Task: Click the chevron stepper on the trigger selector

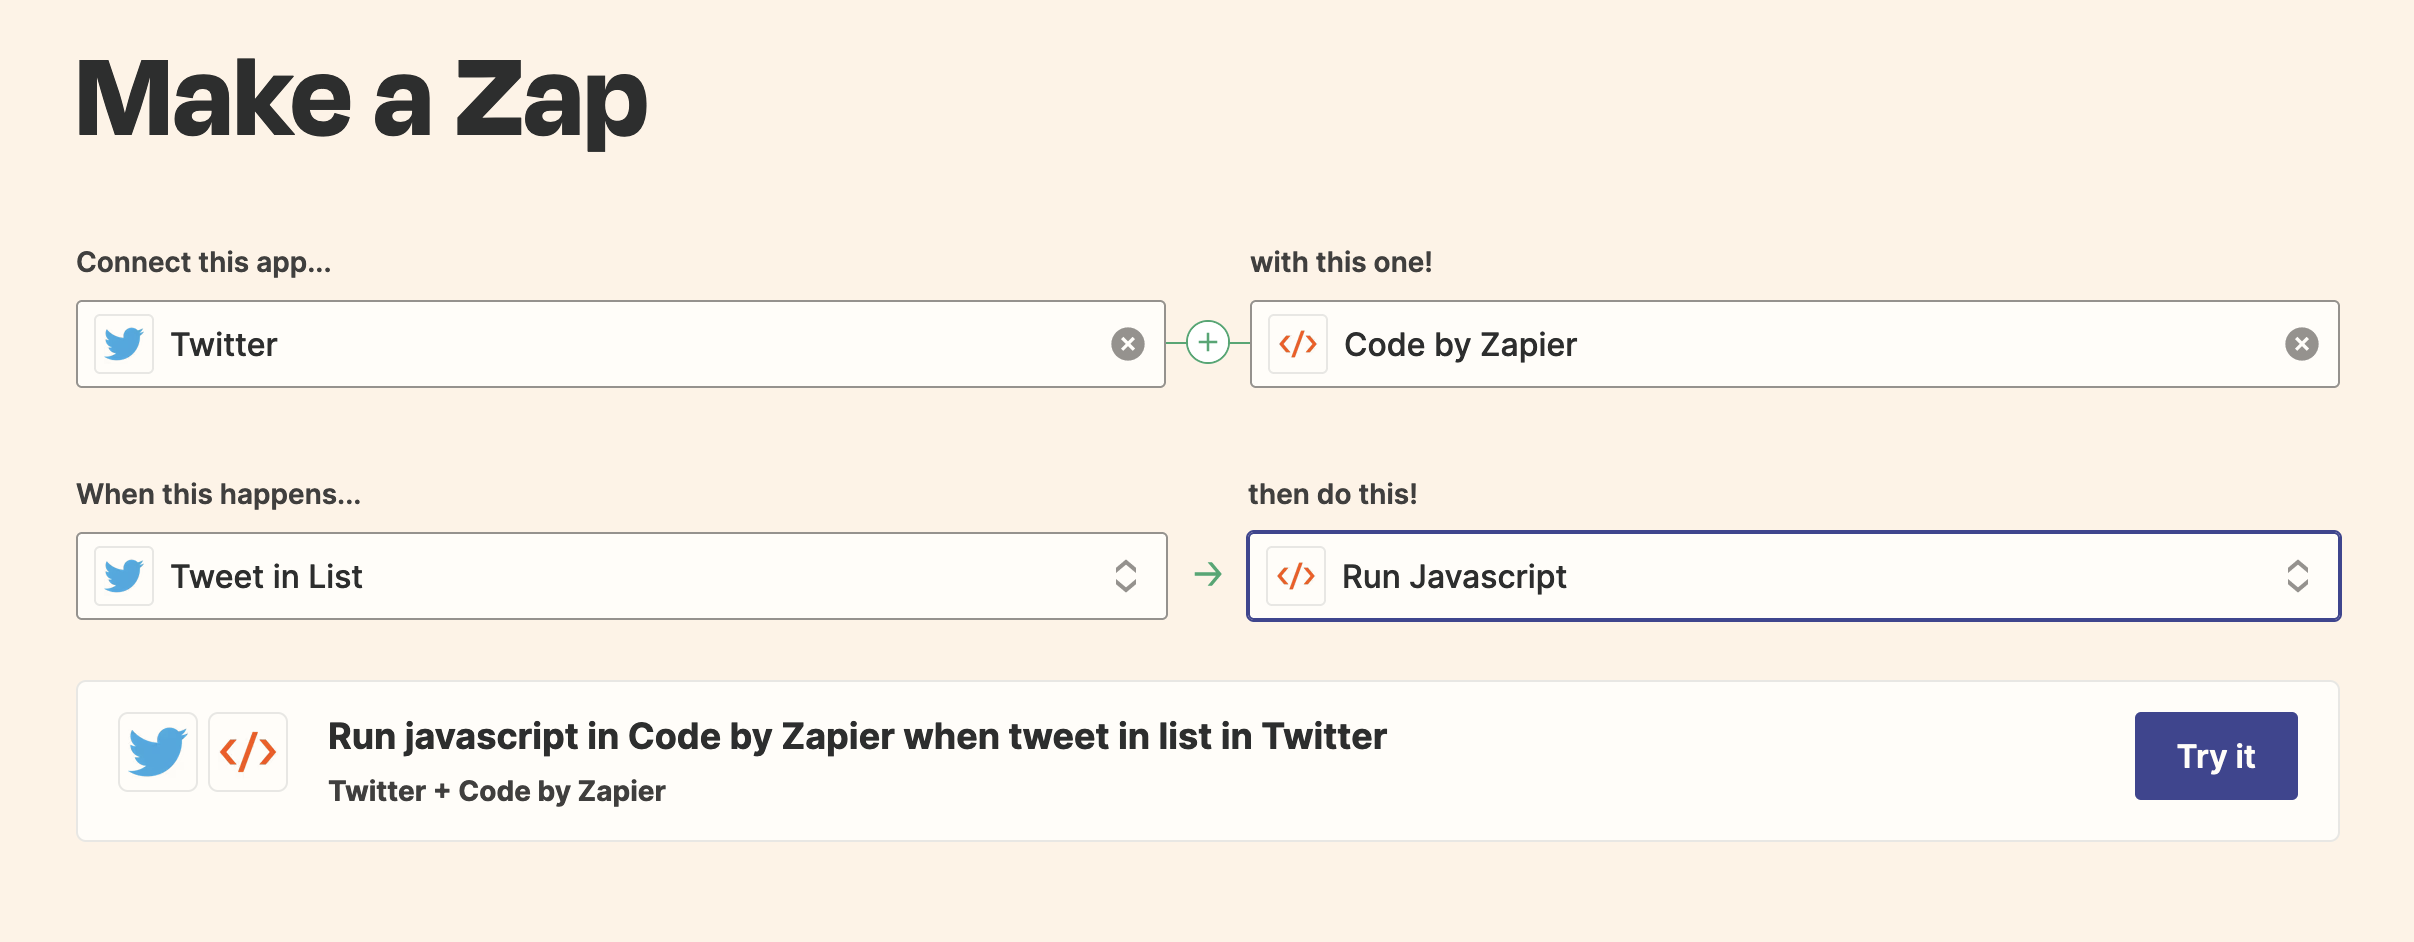Action: click(x=1127, y=575)
